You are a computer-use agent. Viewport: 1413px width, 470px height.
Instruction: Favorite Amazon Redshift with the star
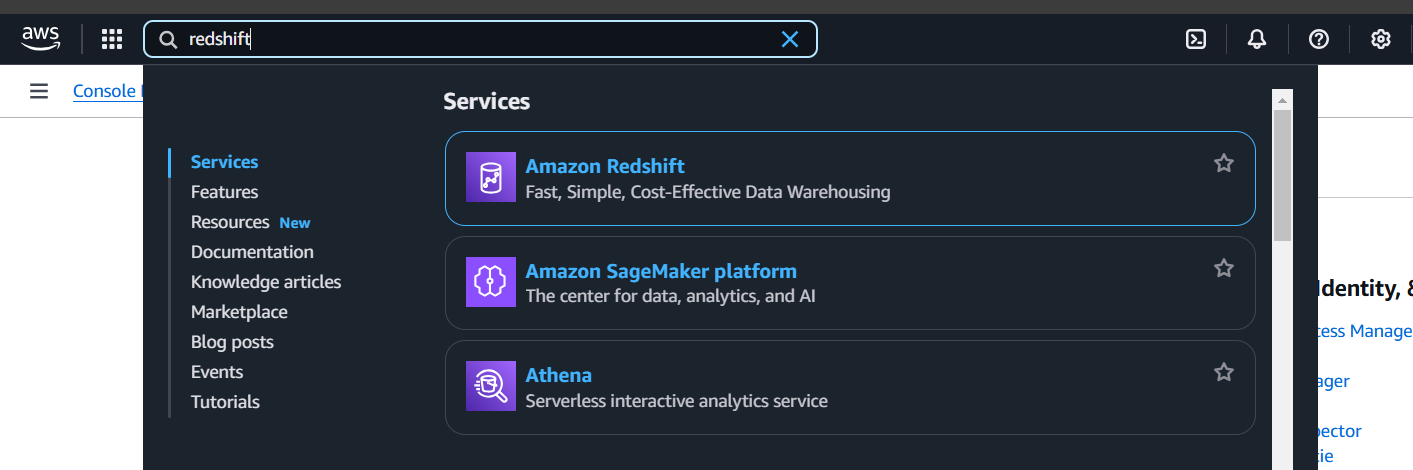click(1224, 163)
